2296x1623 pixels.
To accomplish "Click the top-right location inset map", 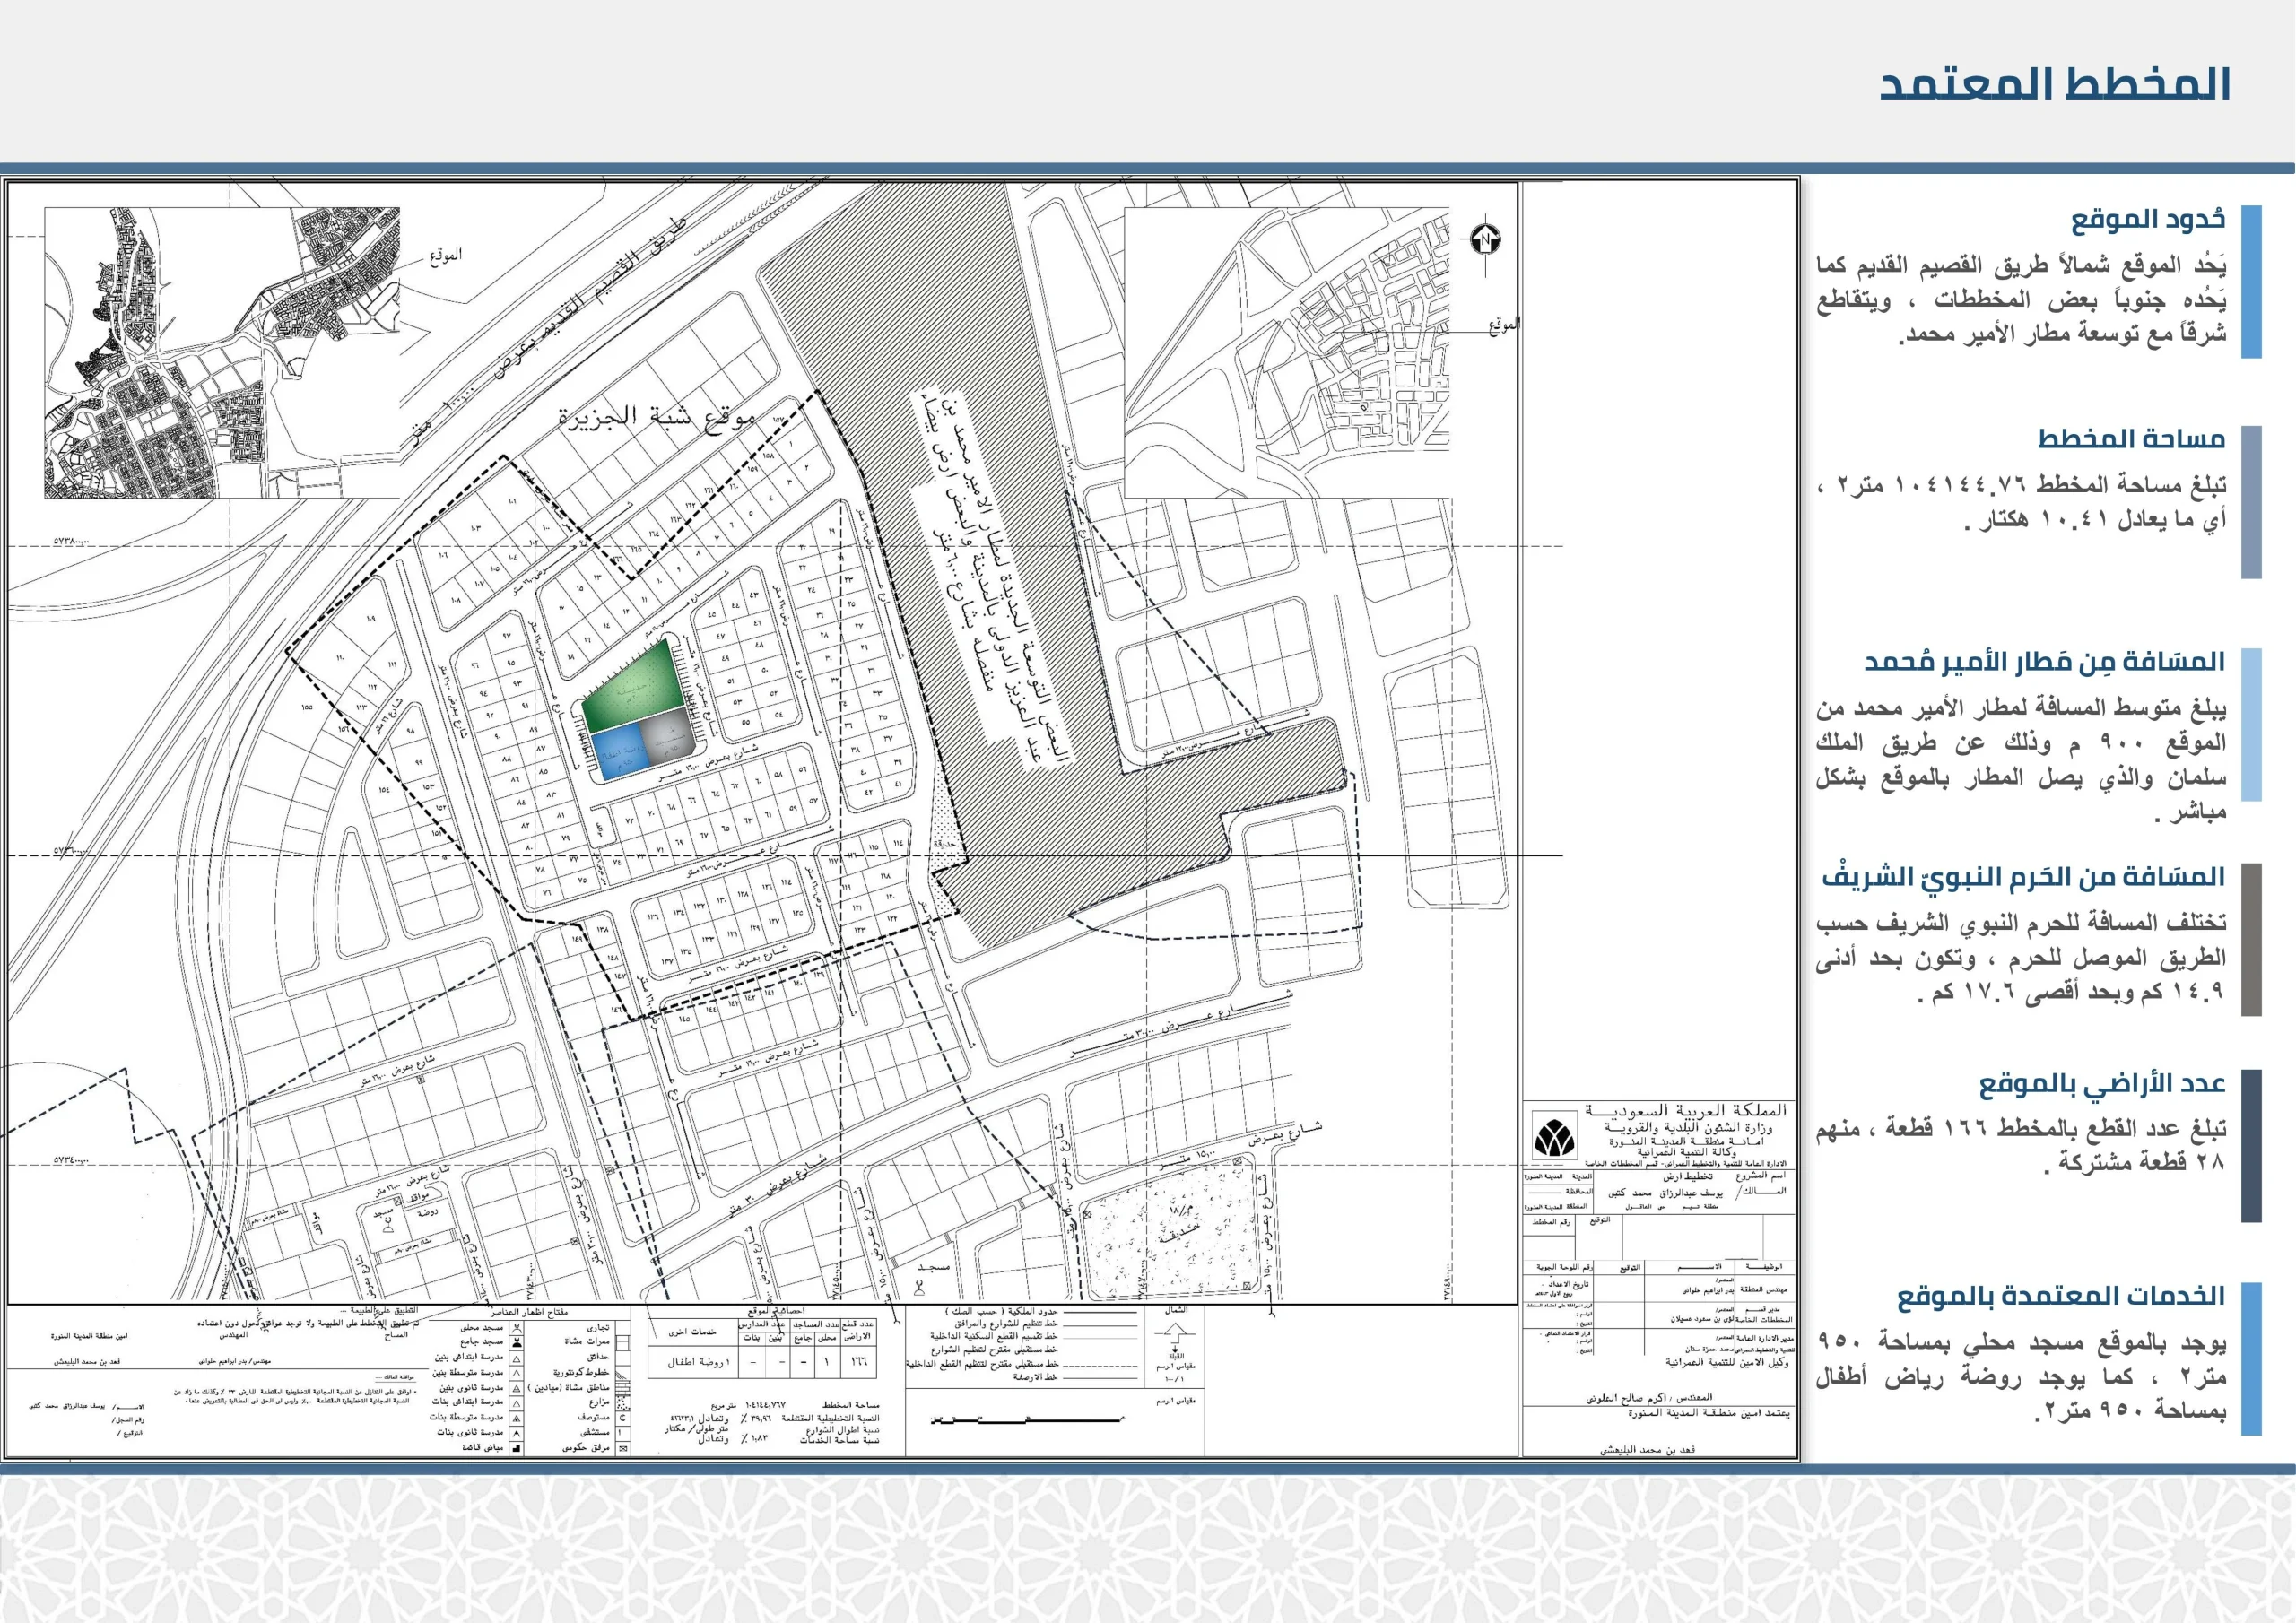I will 1286,352.
